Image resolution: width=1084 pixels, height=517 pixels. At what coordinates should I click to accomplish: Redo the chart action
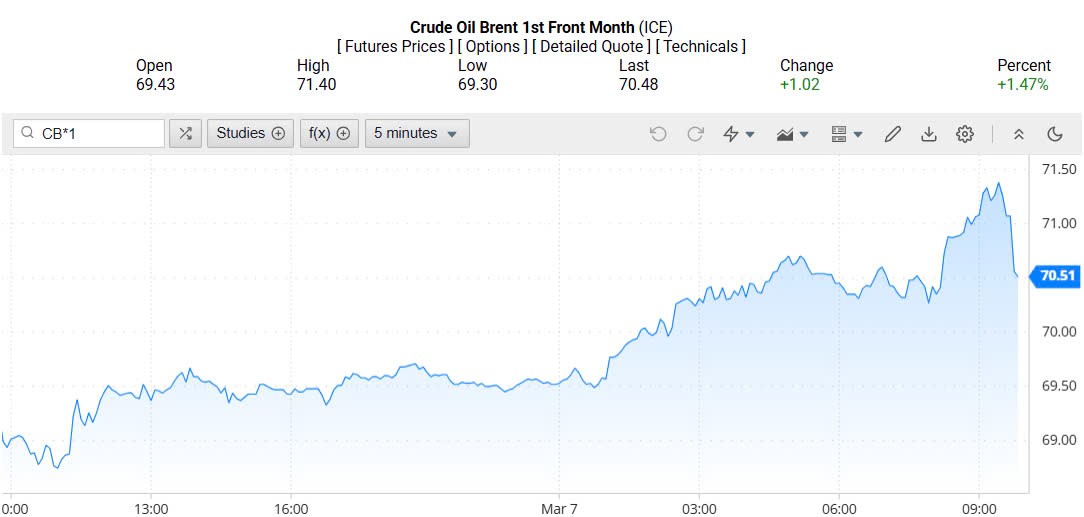pyautogui.click(x=695, y=134)
